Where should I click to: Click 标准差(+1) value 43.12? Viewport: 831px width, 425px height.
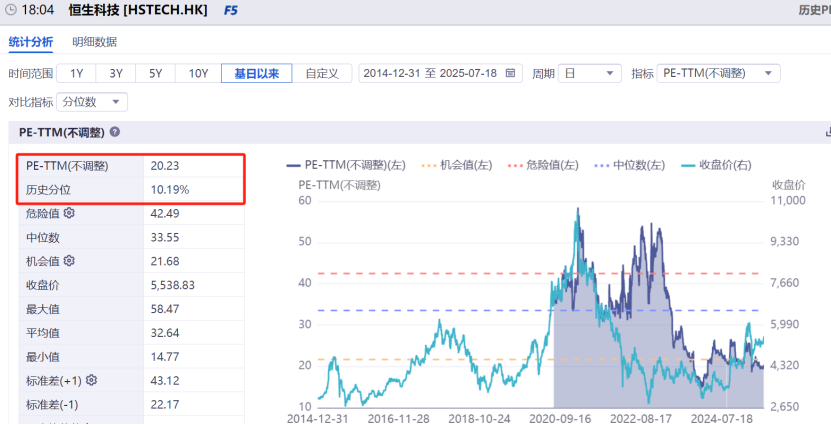click(165, 380)
